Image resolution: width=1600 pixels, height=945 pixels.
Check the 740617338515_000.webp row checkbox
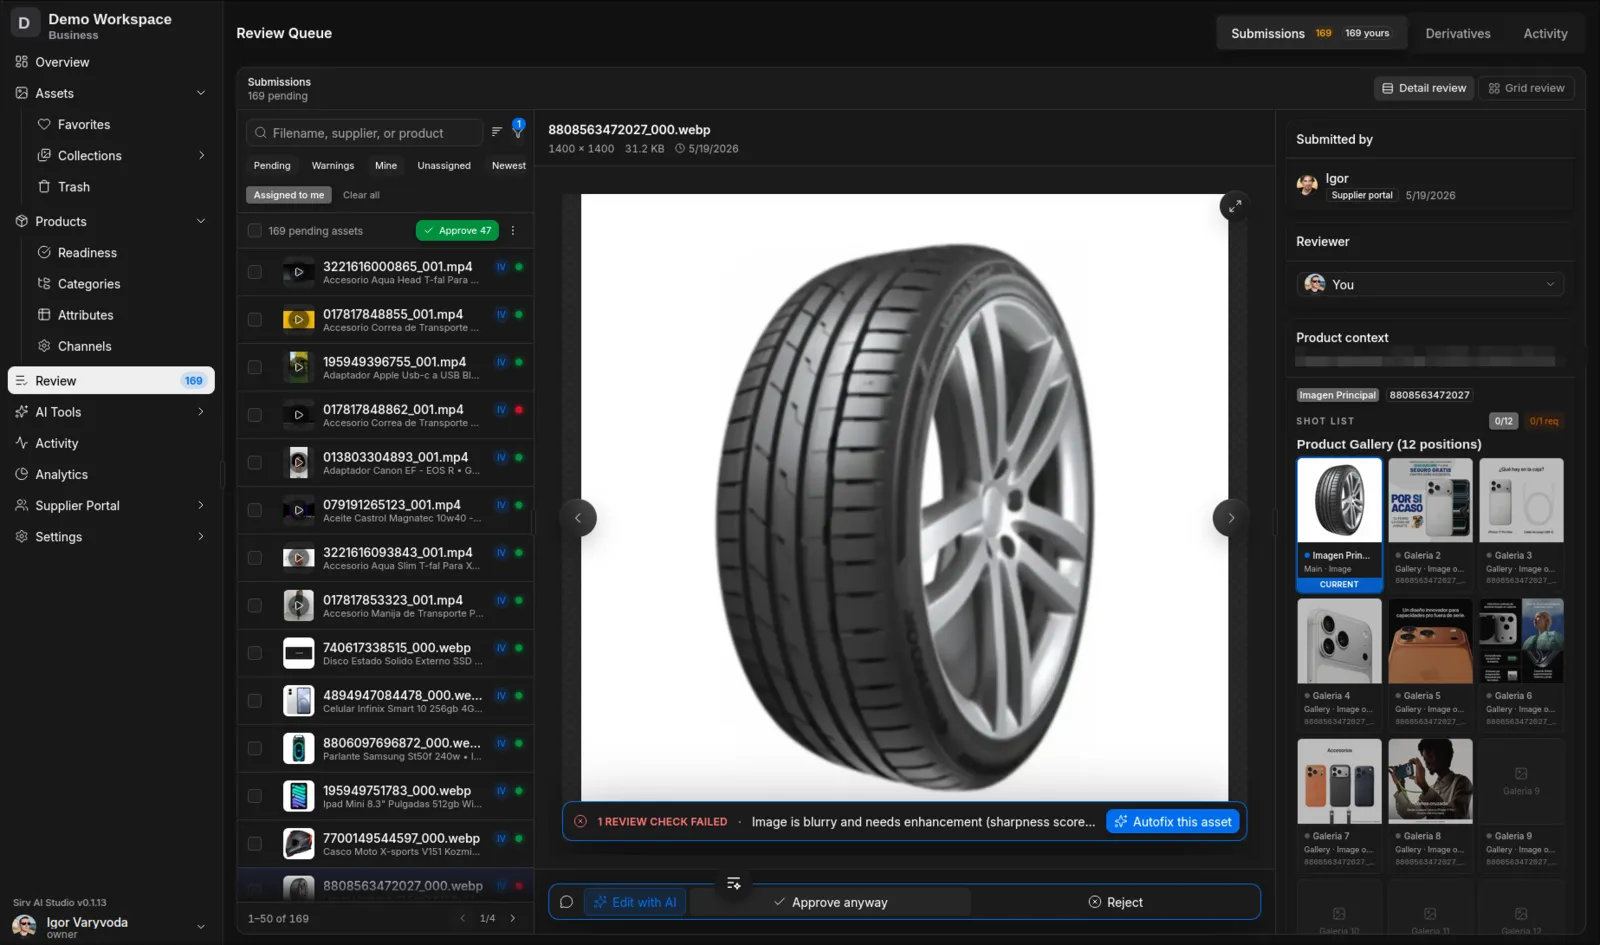(255, 653)
